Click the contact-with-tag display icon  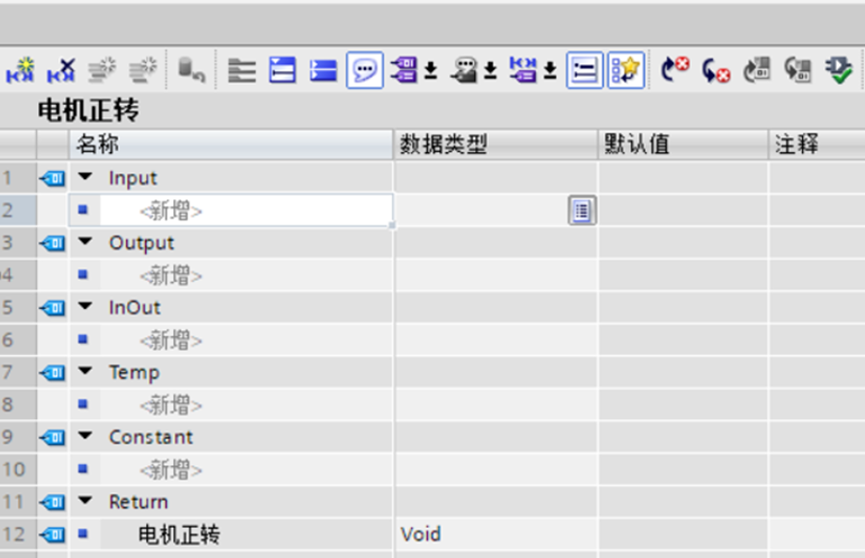[522, 70]
